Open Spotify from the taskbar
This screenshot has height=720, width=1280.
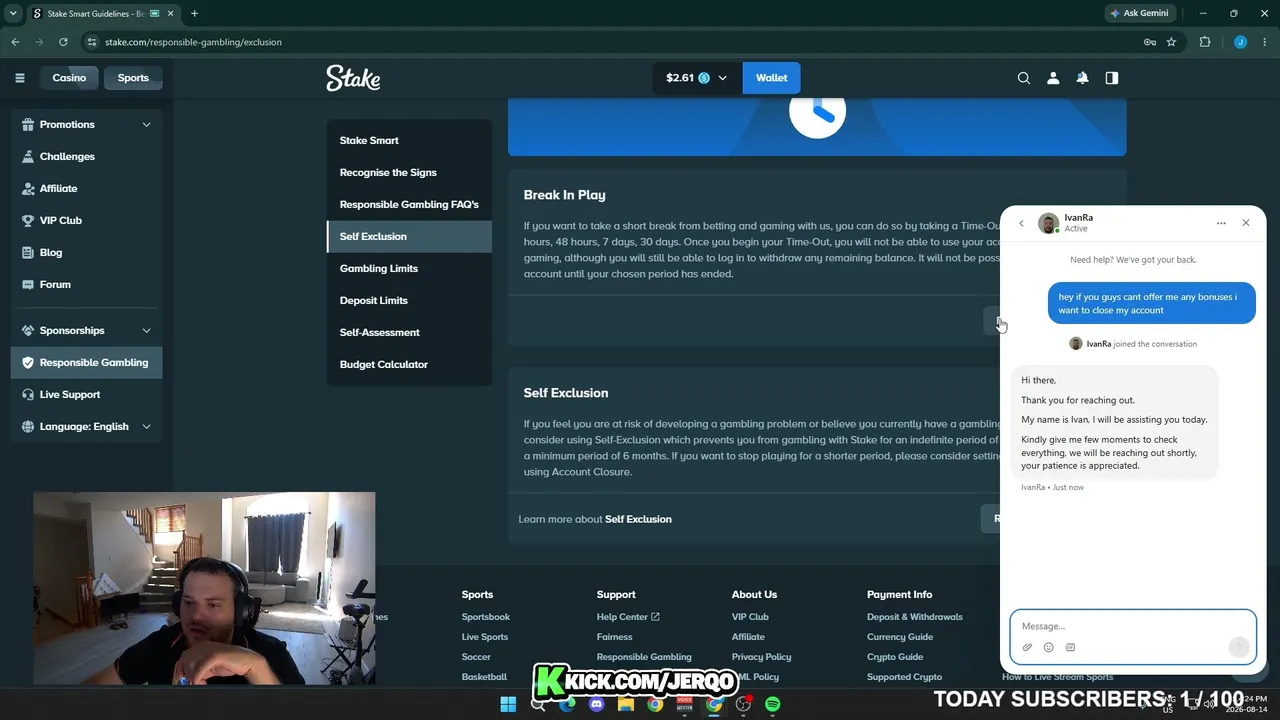pyautogui.click(x=772, y=704)
